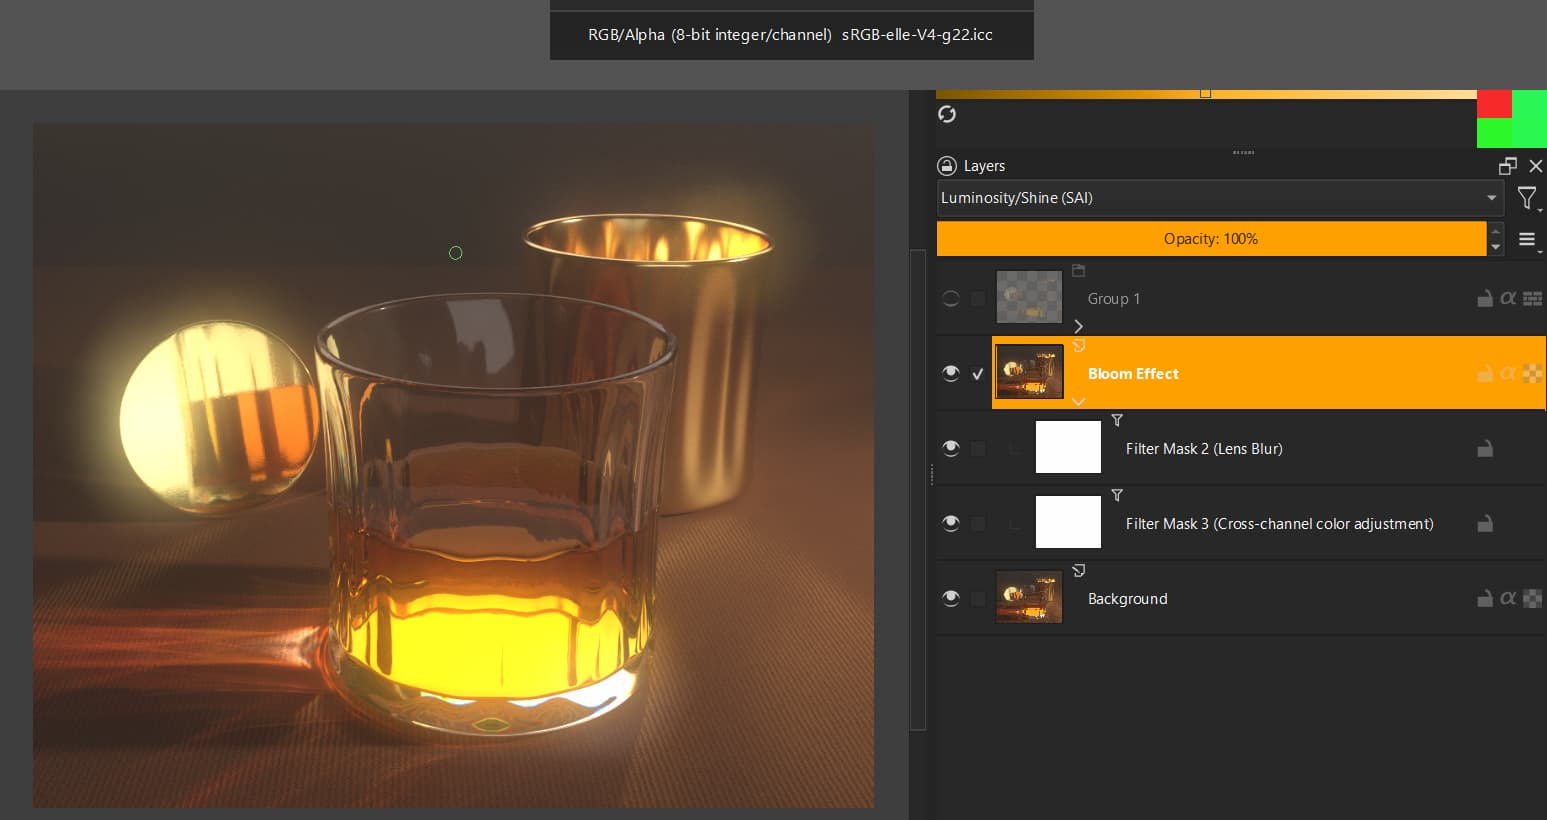Viewport: 1547px width, 820px height.
Task: Hide the Bloom Effect layer
Action: (x=951, y=374)
